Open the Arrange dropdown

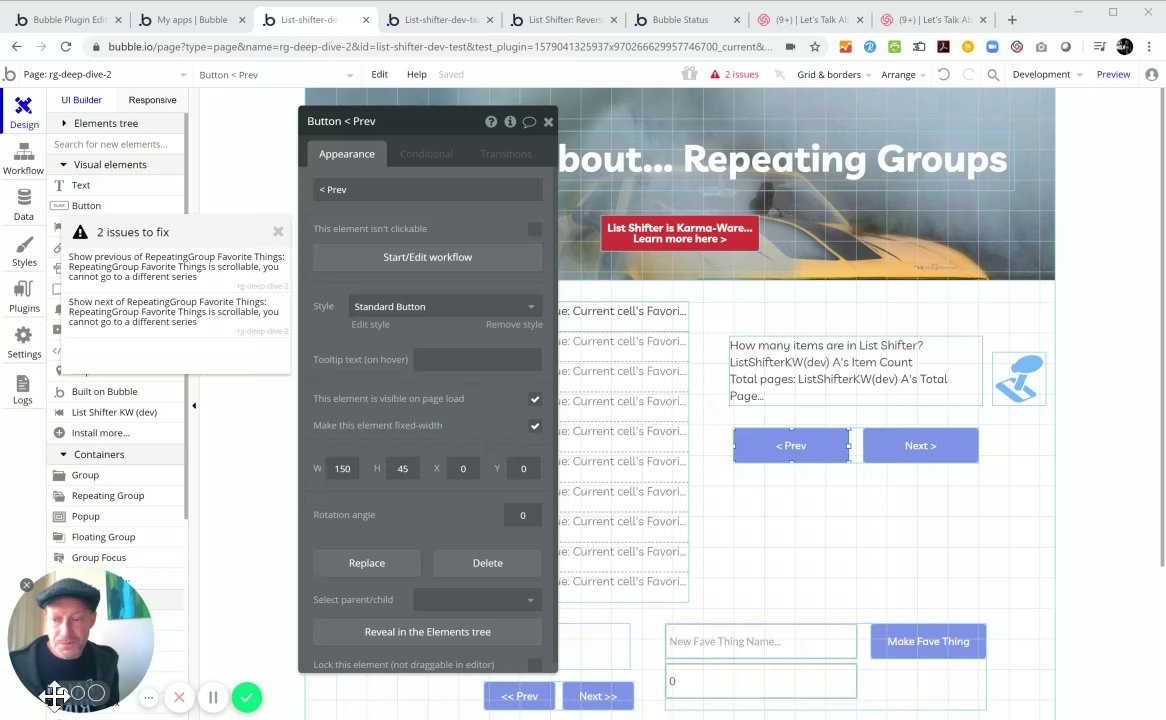(x=903, y=74)
